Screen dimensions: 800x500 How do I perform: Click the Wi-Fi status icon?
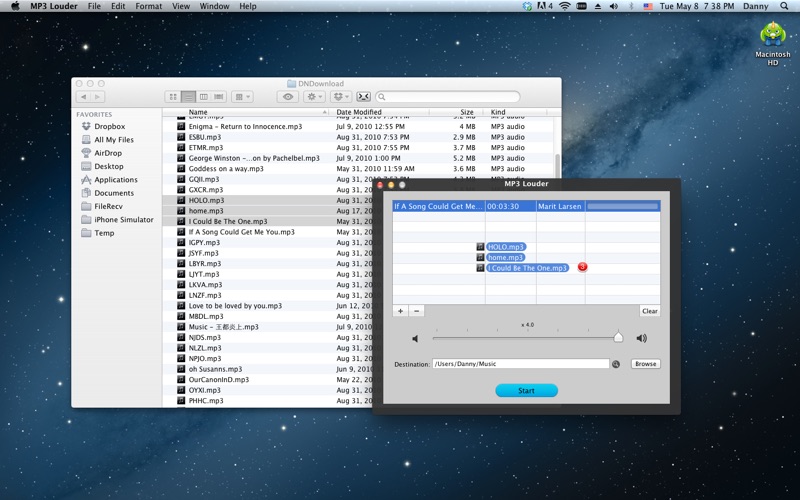pyautogui.click(x=564, y=6)
